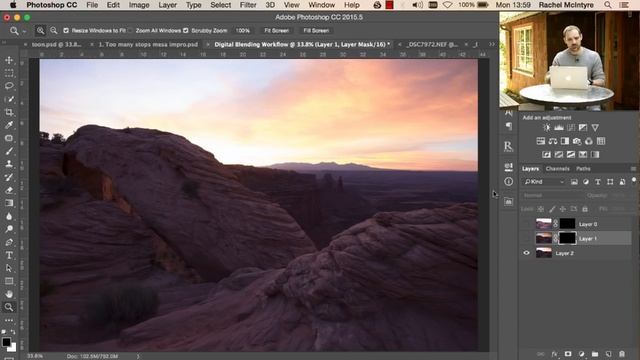The width and height of the screenshot is (640, 360).
Task: Switch to the Channels tab
Action: [x=558, y=169]
